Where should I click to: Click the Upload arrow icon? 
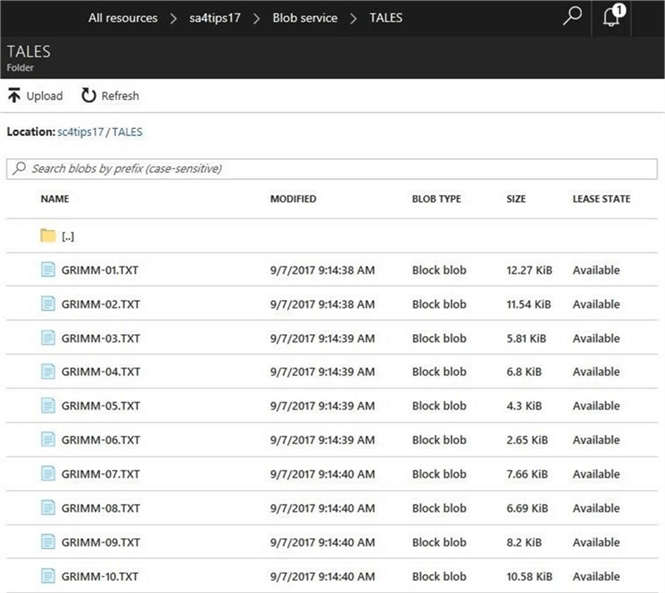pyautogui.click(x=14, y=95)
